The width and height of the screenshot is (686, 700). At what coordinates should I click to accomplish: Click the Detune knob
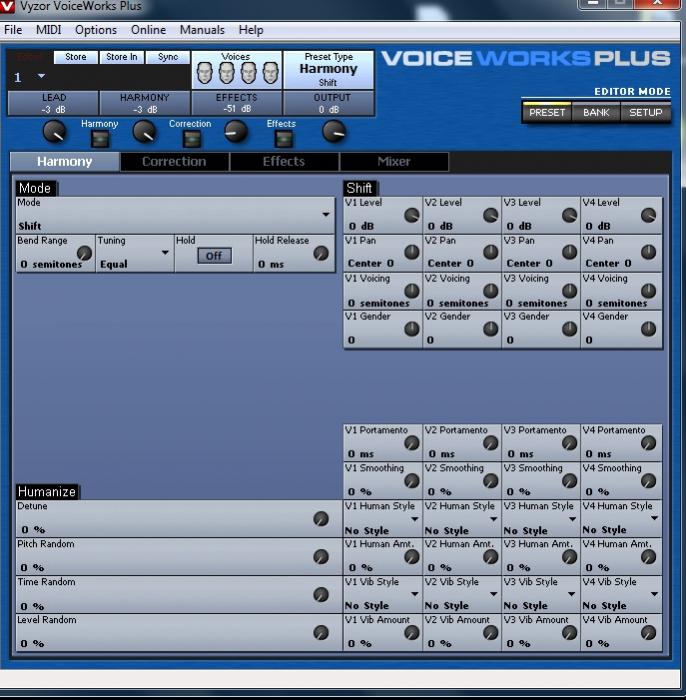321,519
